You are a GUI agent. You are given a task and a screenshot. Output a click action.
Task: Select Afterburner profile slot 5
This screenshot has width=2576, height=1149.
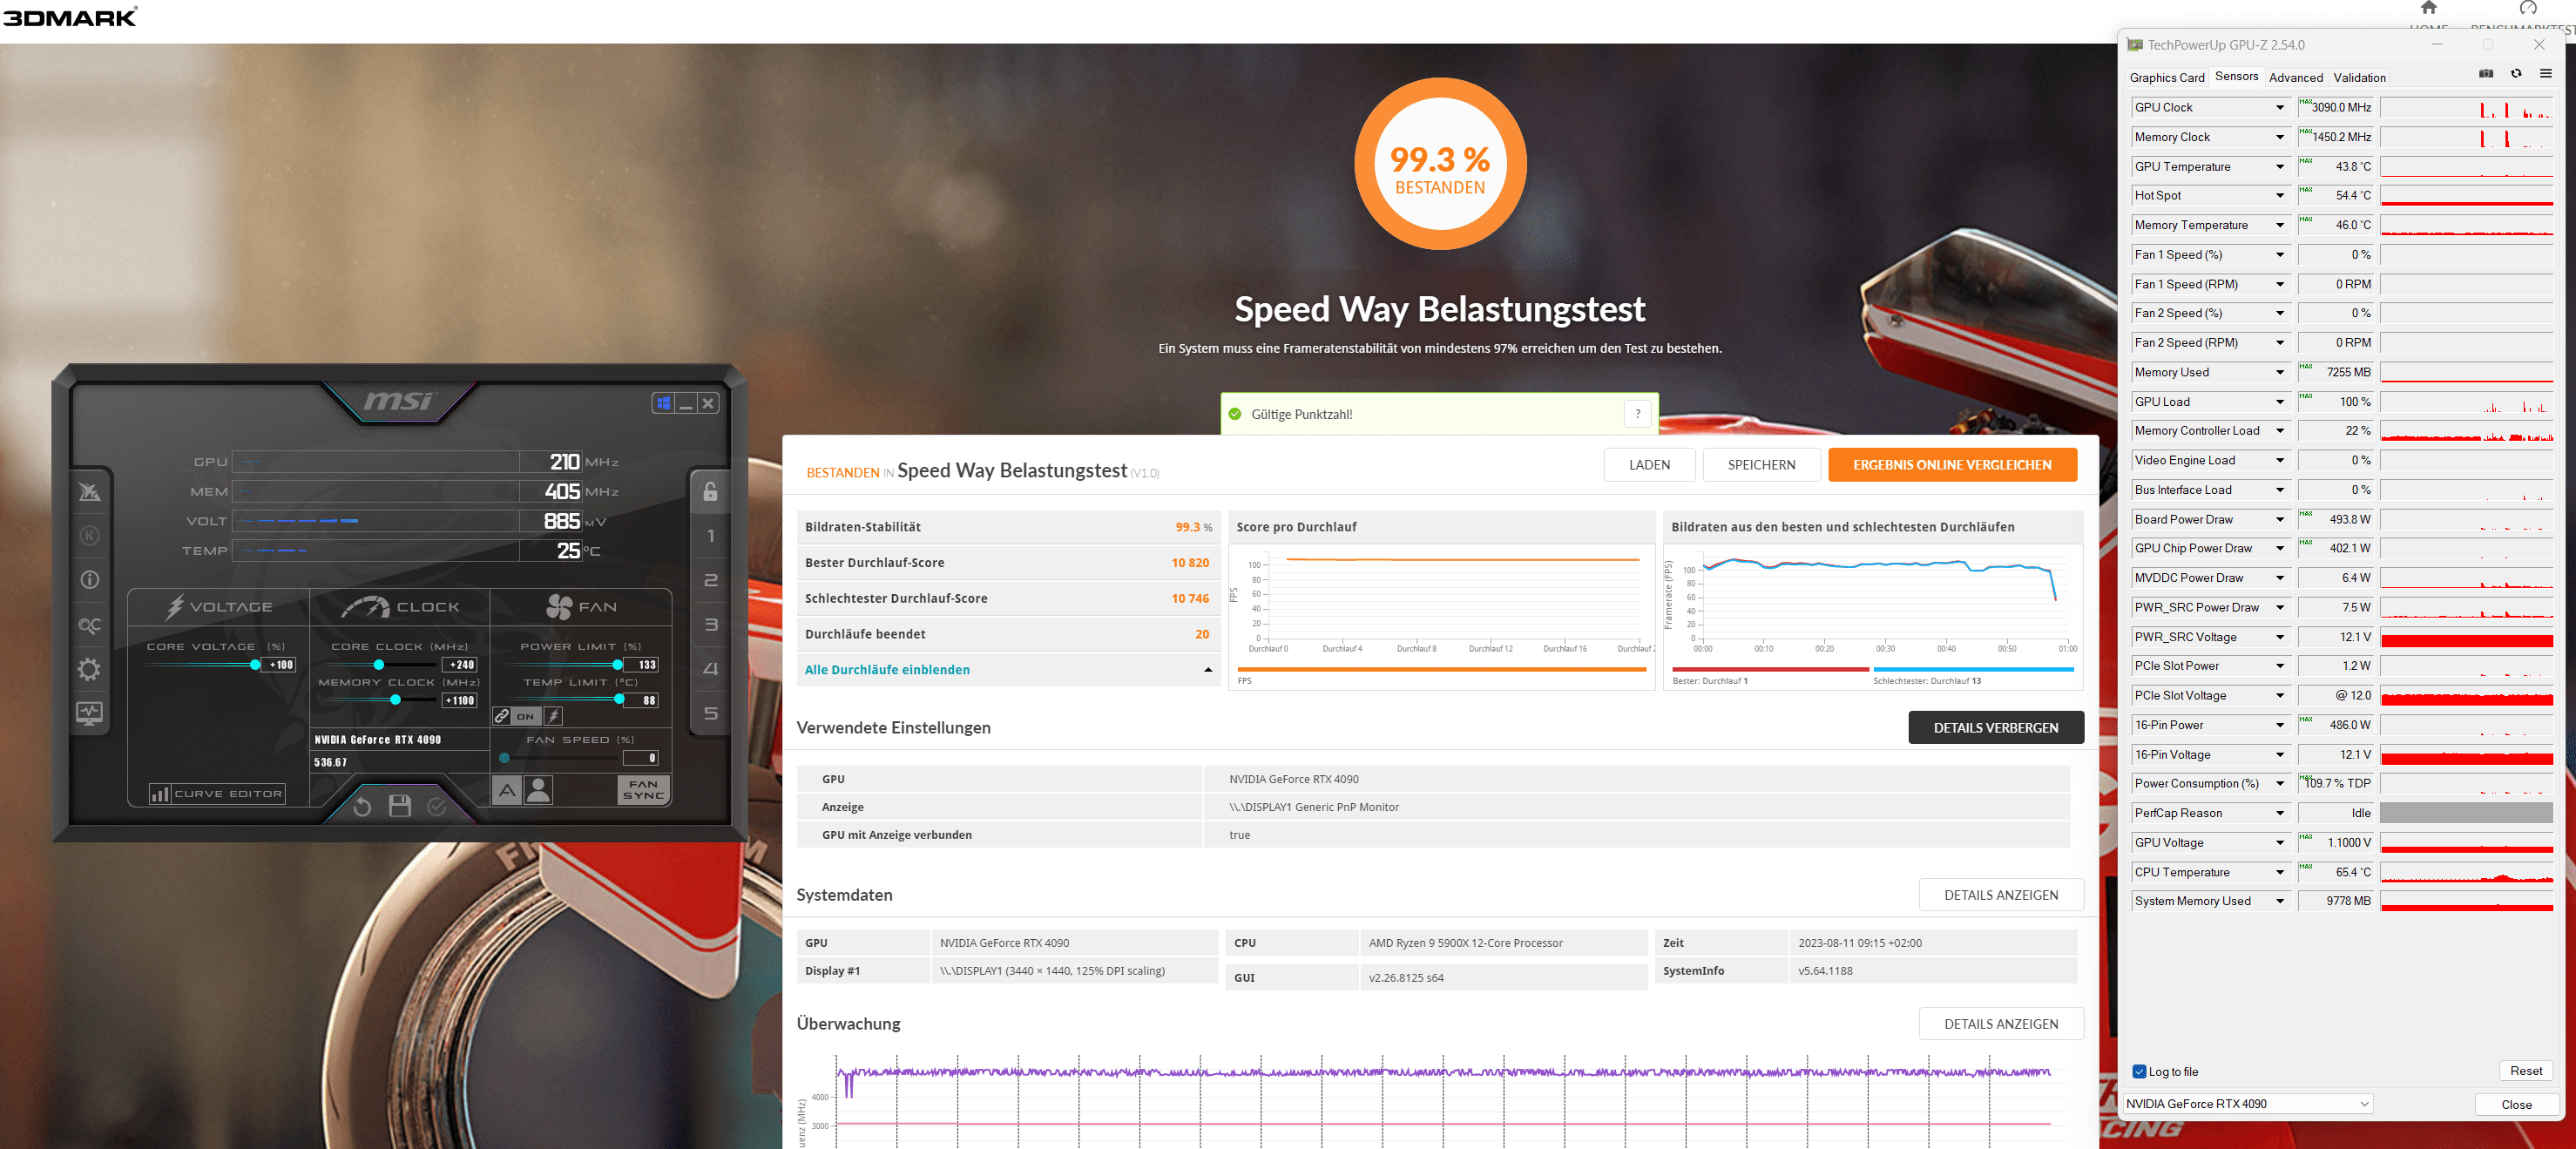(710, 714)
